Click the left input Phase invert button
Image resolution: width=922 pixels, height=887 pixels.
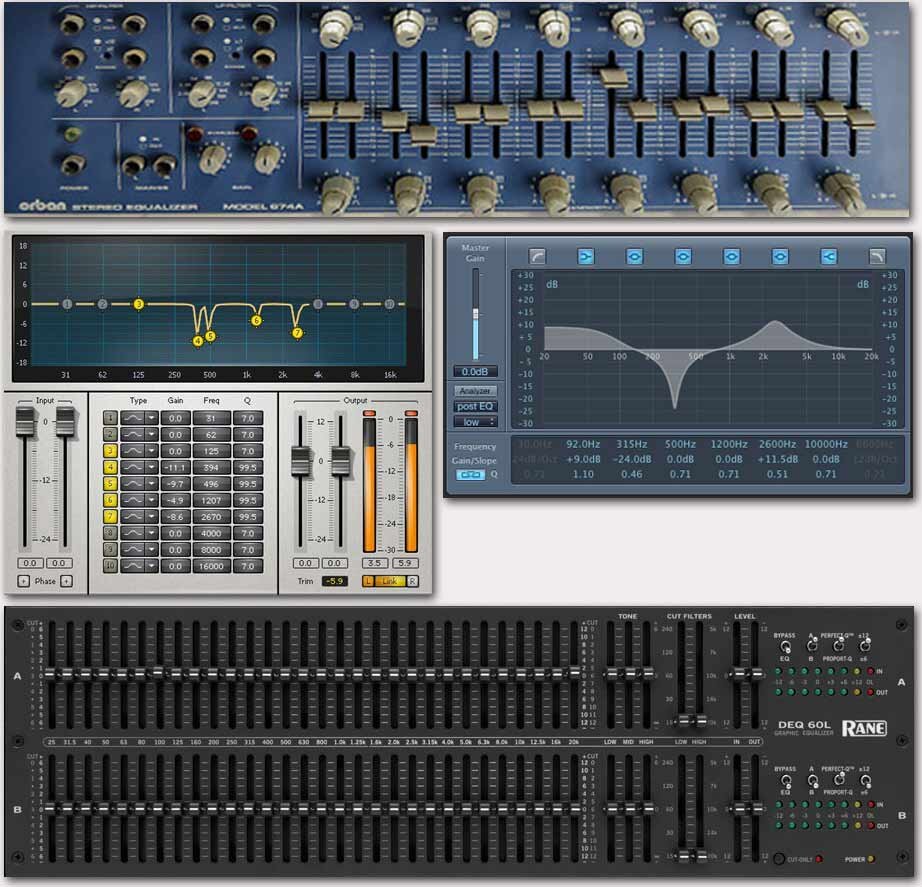coord(24,581)
